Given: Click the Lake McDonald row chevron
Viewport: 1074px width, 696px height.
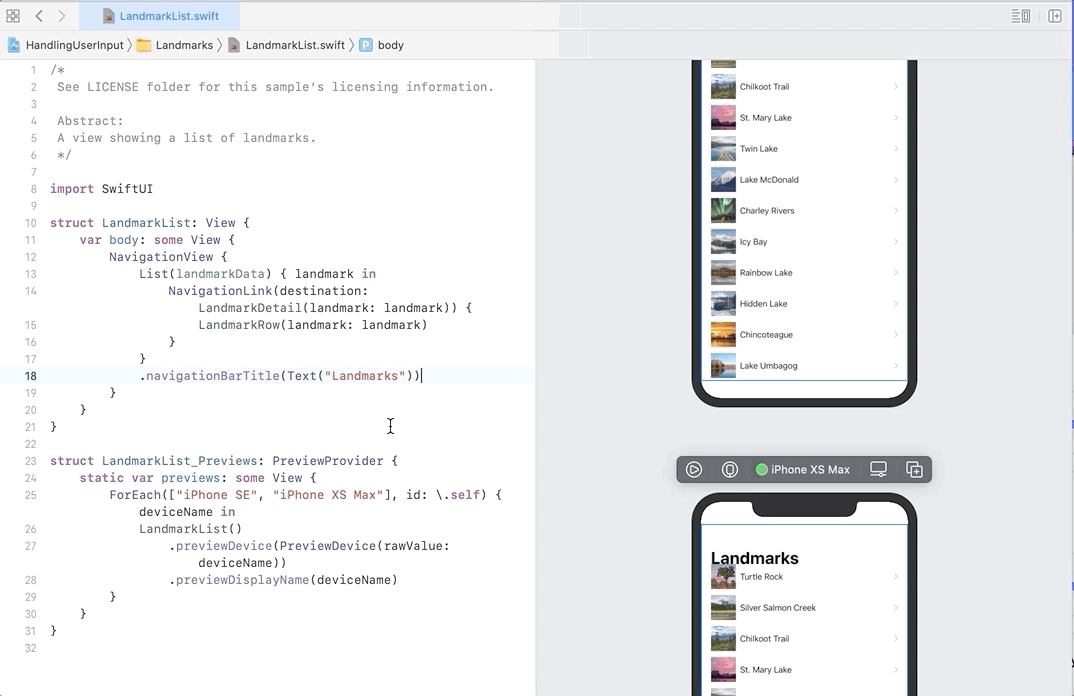Looking at the screenshot, I should coord(896,179).
